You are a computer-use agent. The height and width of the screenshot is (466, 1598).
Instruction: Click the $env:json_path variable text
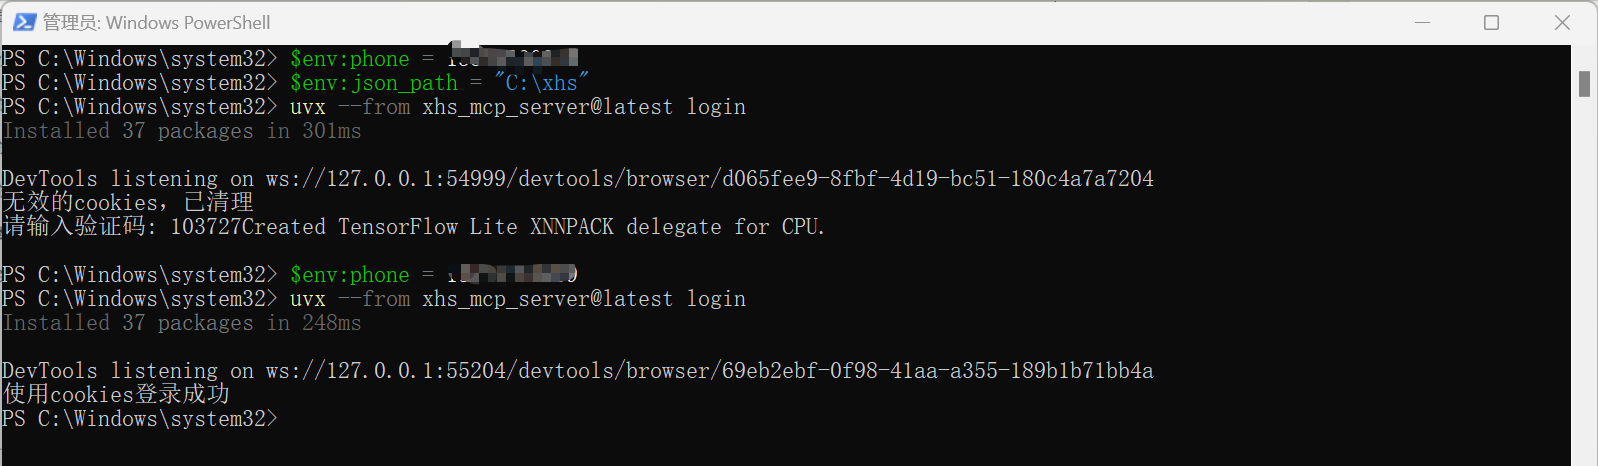point(374,83)
